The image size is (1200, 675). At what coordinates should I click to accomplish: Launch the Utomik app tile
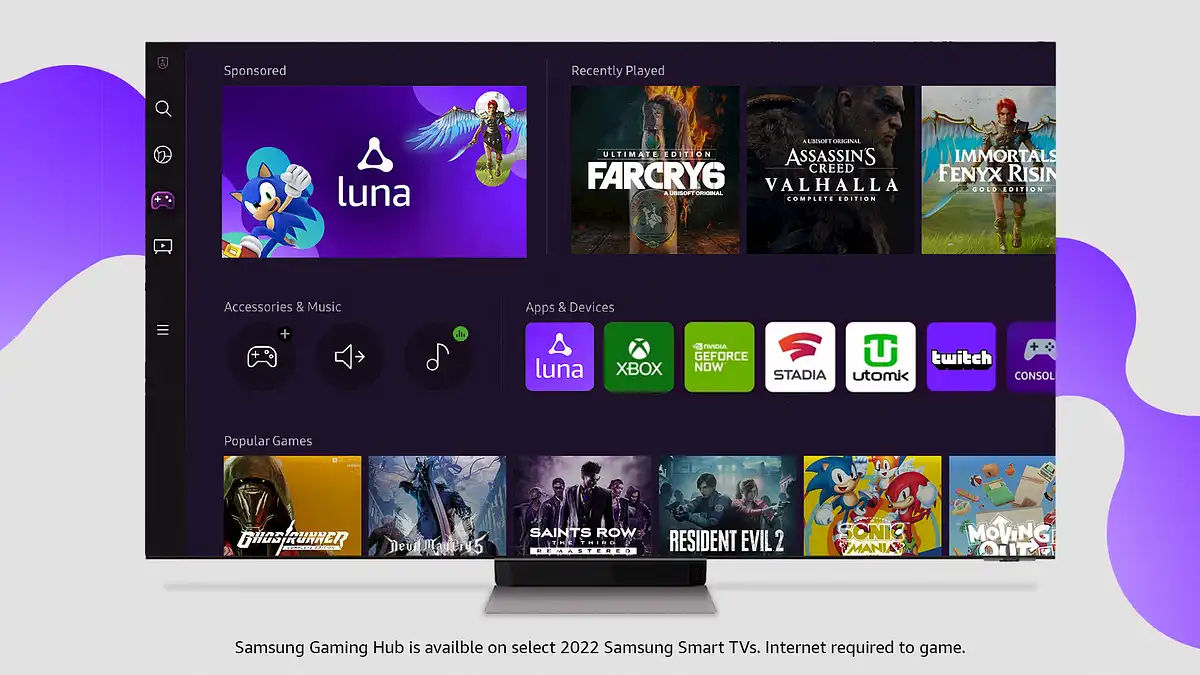coord(881,356)
